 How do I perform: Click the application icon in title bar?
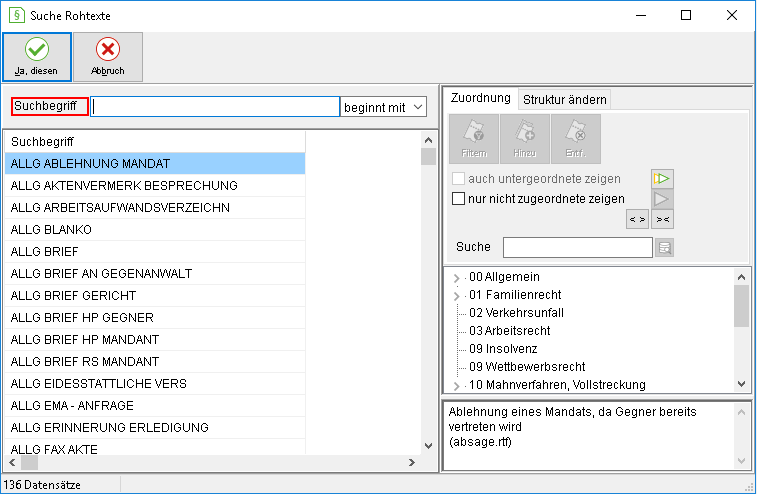[16, 15]
